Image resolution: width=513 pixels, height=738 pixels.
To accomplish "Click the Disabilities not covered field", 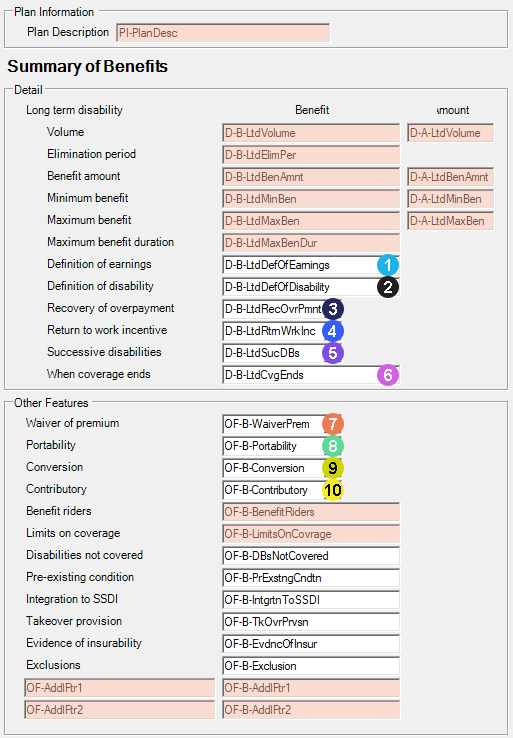I will [x=311, y=556].
